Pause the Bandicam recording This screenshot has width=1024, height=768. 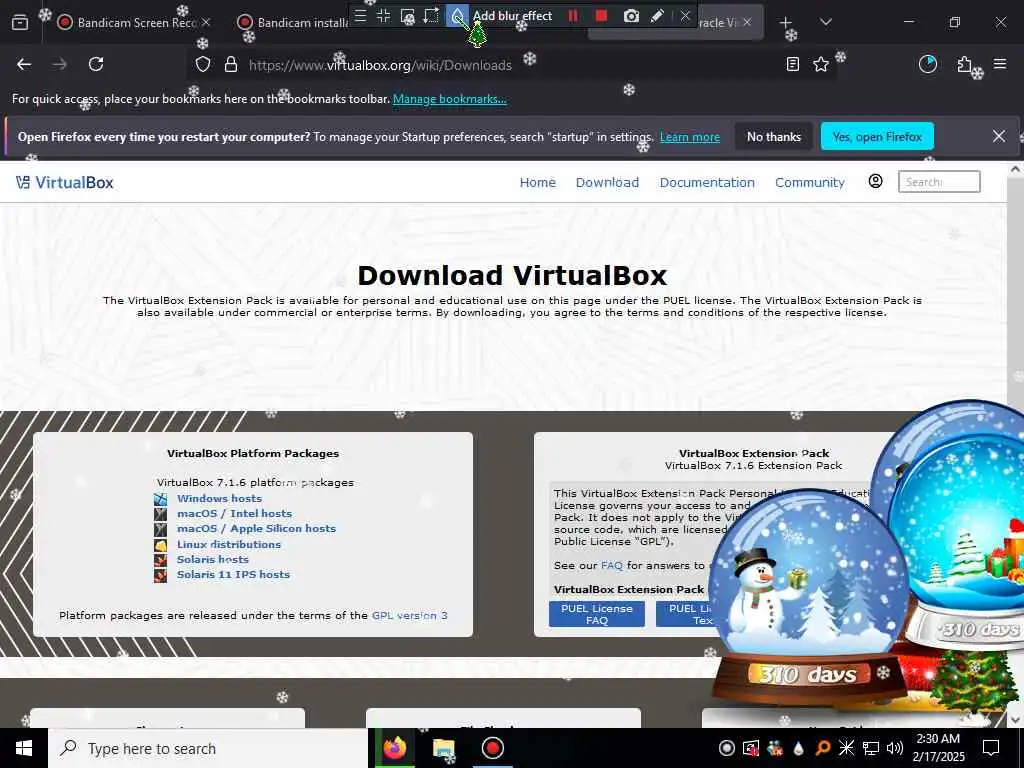[573, 16]
